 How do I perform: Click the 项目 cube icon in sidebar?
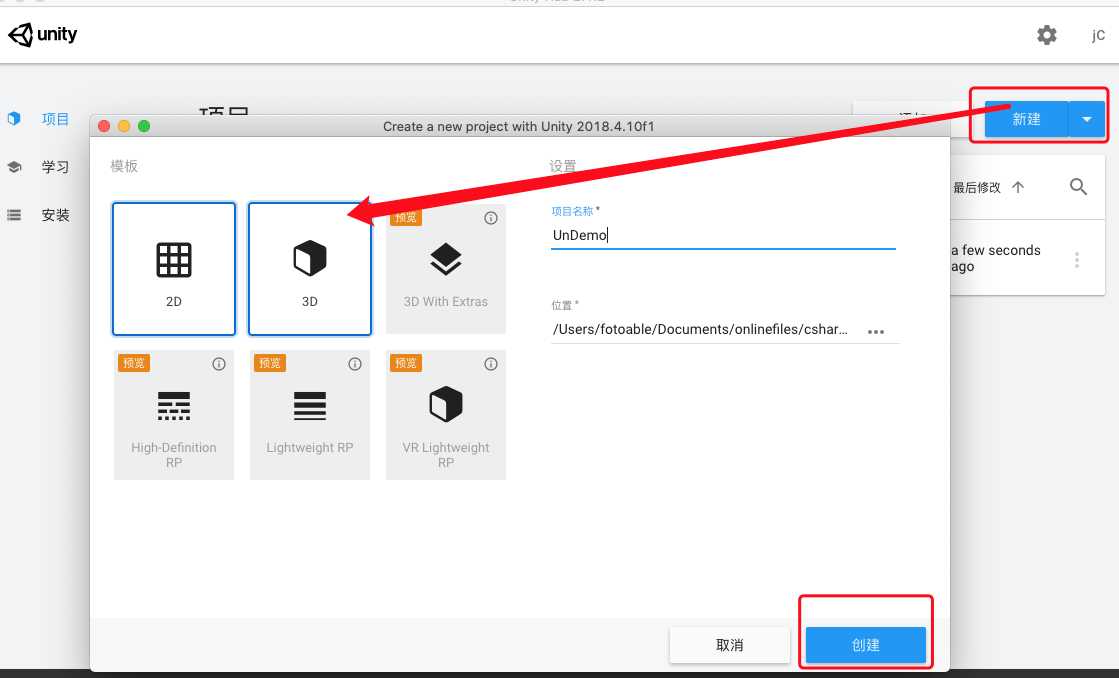(x=14, y=118)
